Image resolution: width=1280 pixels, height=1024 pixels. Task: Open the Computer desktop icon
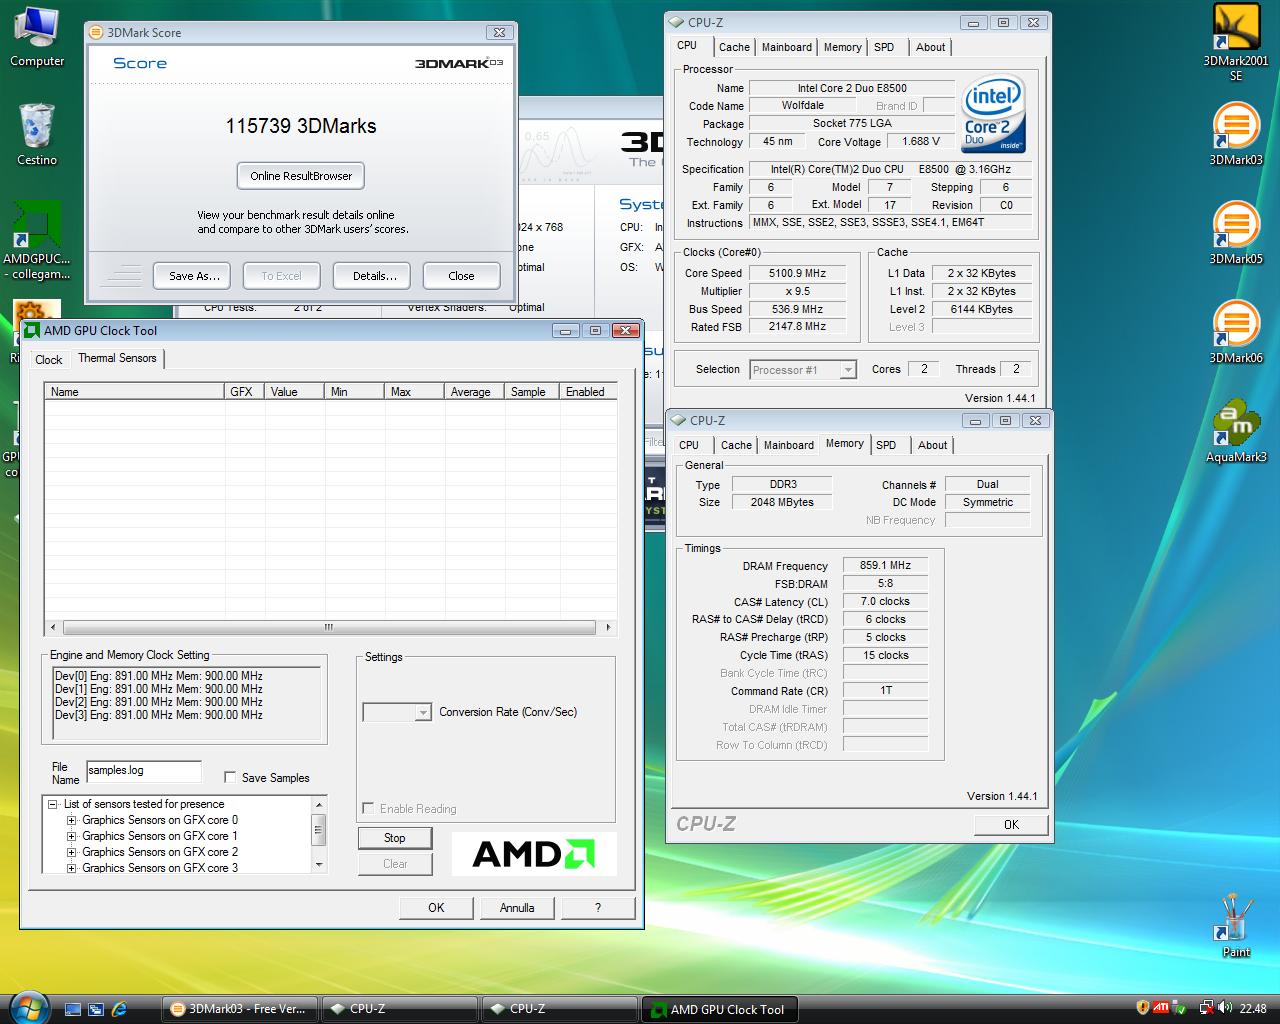tap(37, 37)
